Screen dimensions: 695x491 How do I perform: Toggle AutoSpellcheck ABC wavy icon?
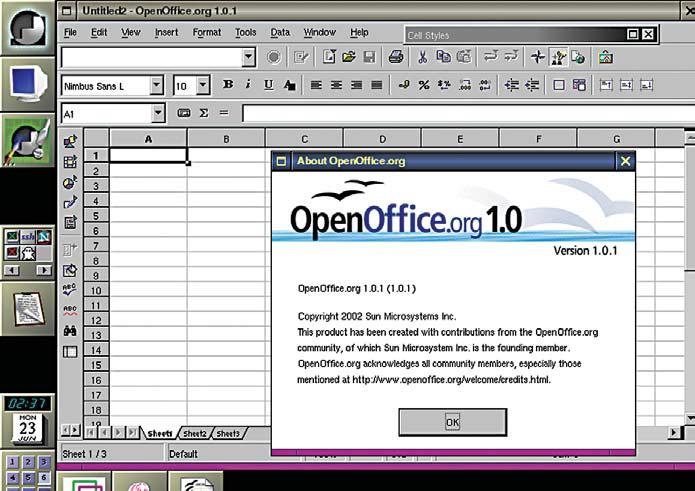tap(70, 310)
